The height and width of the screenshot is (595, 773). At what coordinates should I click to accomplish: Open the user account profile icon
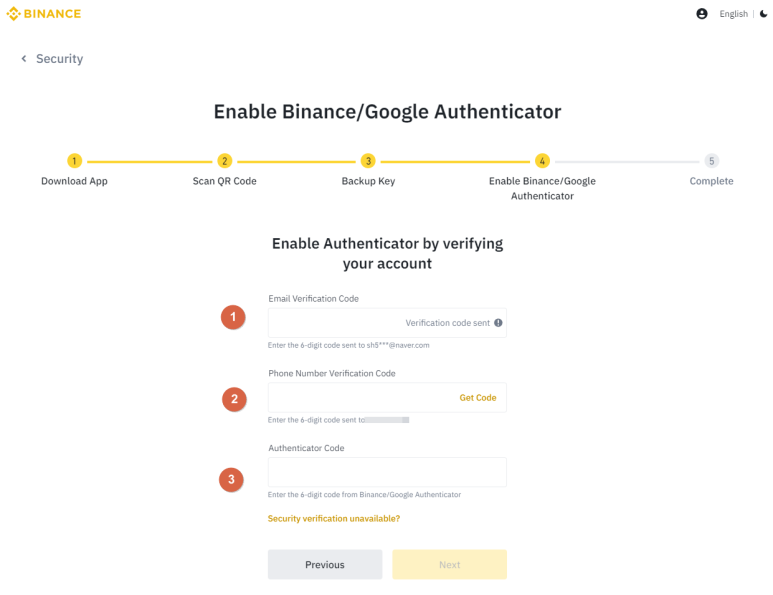tap(702, 14)
